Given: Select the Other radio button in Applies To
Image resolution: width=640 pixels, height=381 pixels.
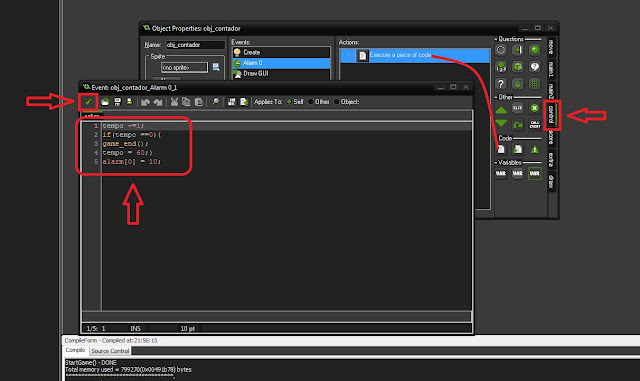Looking at the screenshot, I should [x=311, y=102].
